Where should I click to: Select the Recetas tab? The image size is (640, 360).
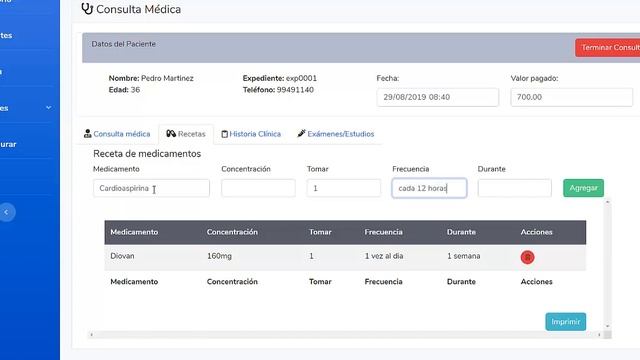[186, 134]
